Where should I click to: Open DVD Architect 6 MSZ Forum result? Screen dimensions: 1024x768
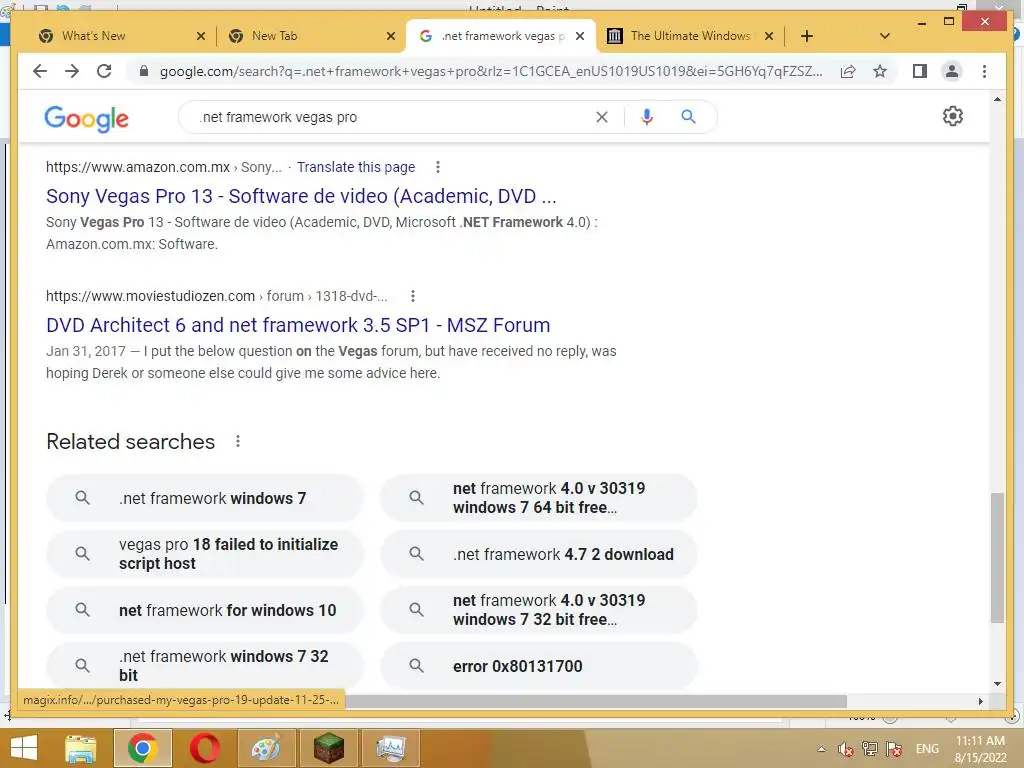[x=298, y=325]
